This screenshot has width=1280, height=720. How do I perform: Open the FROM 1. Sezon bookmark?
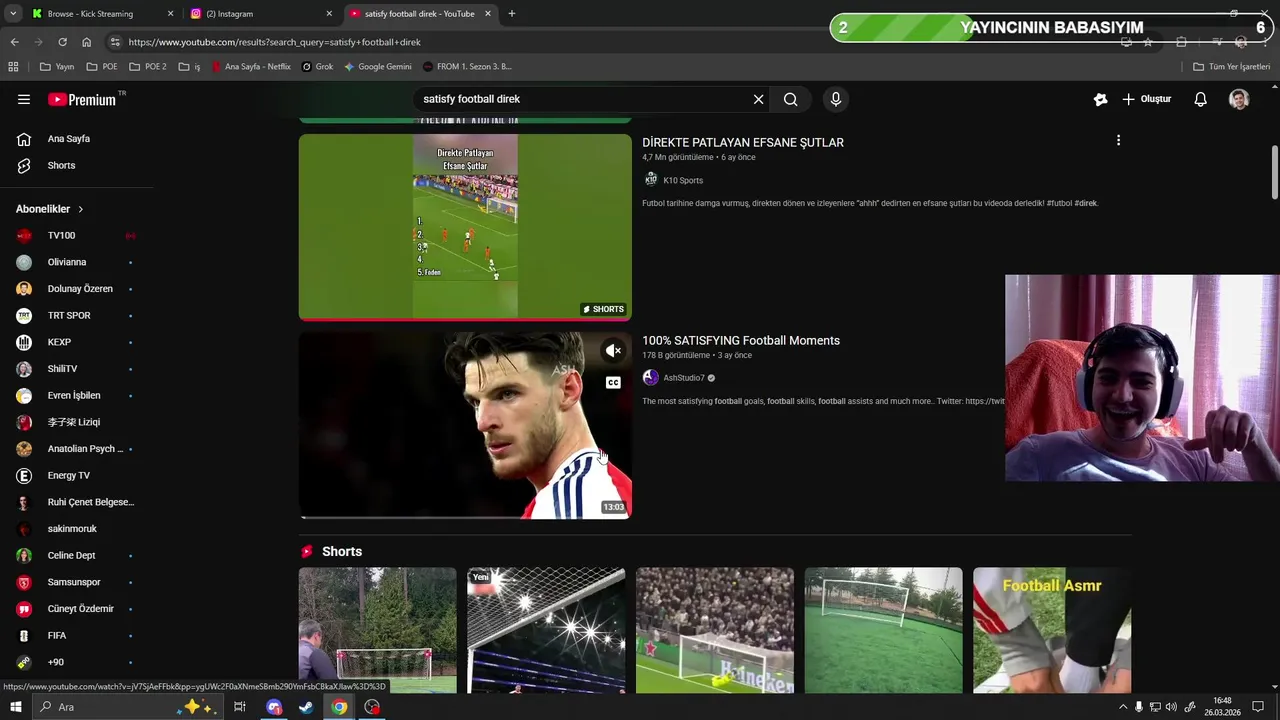467,67
